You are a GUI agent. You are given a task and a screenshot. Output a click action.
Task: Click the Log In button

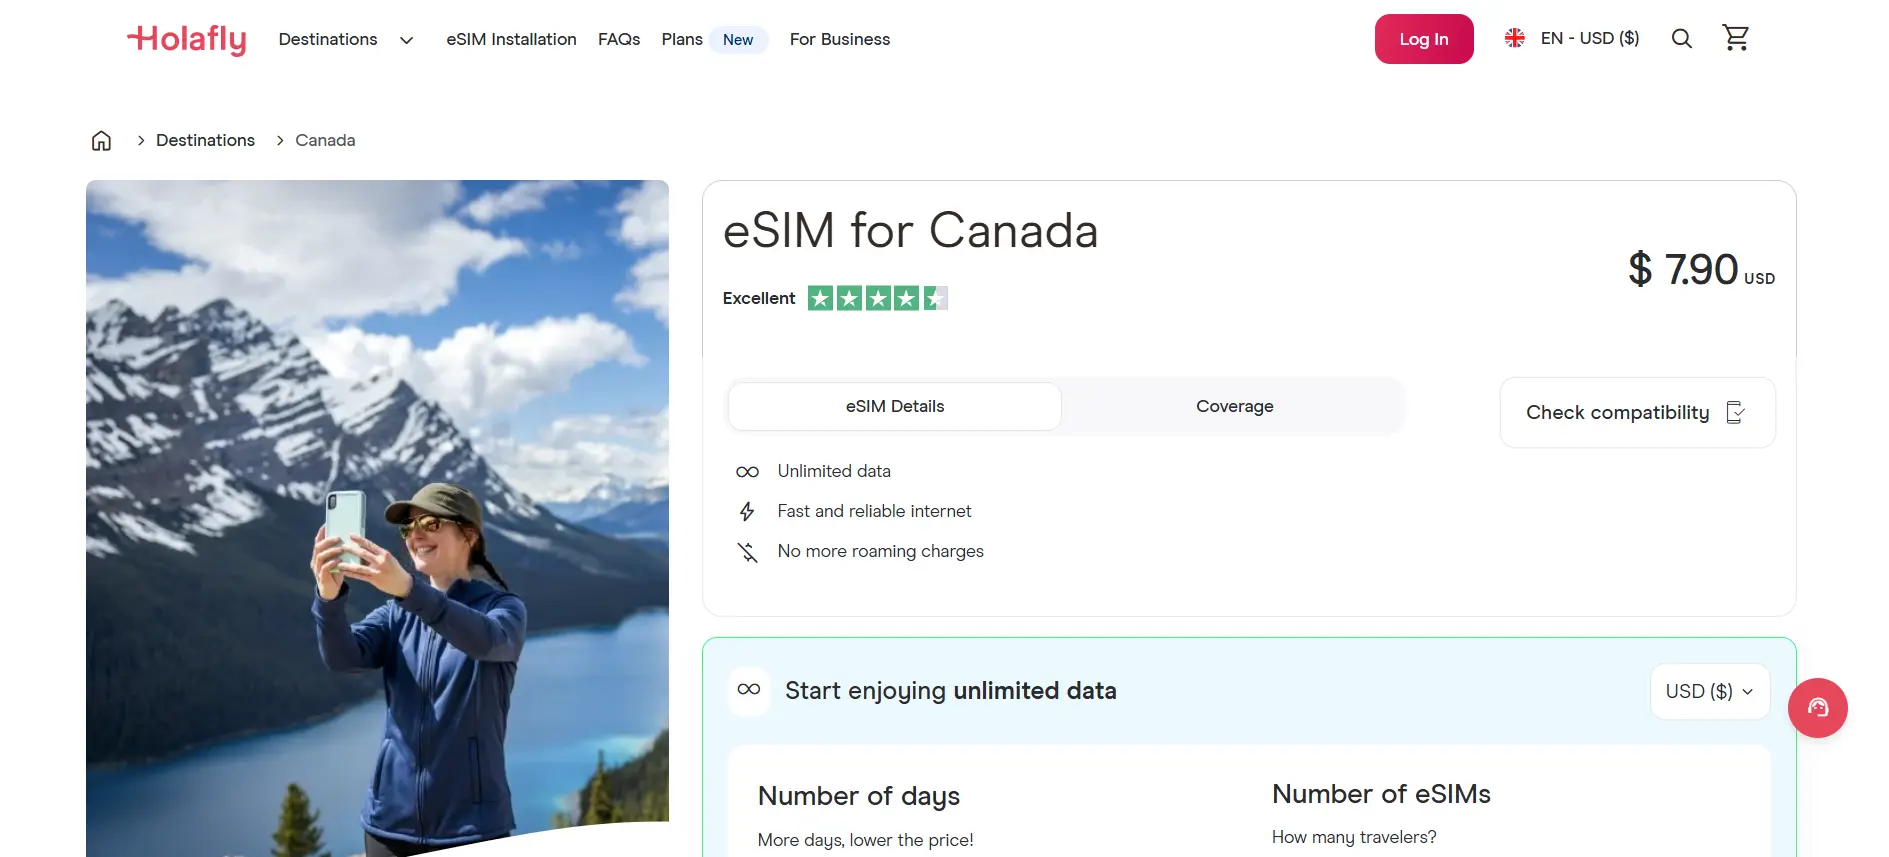tap(1424, 39)
